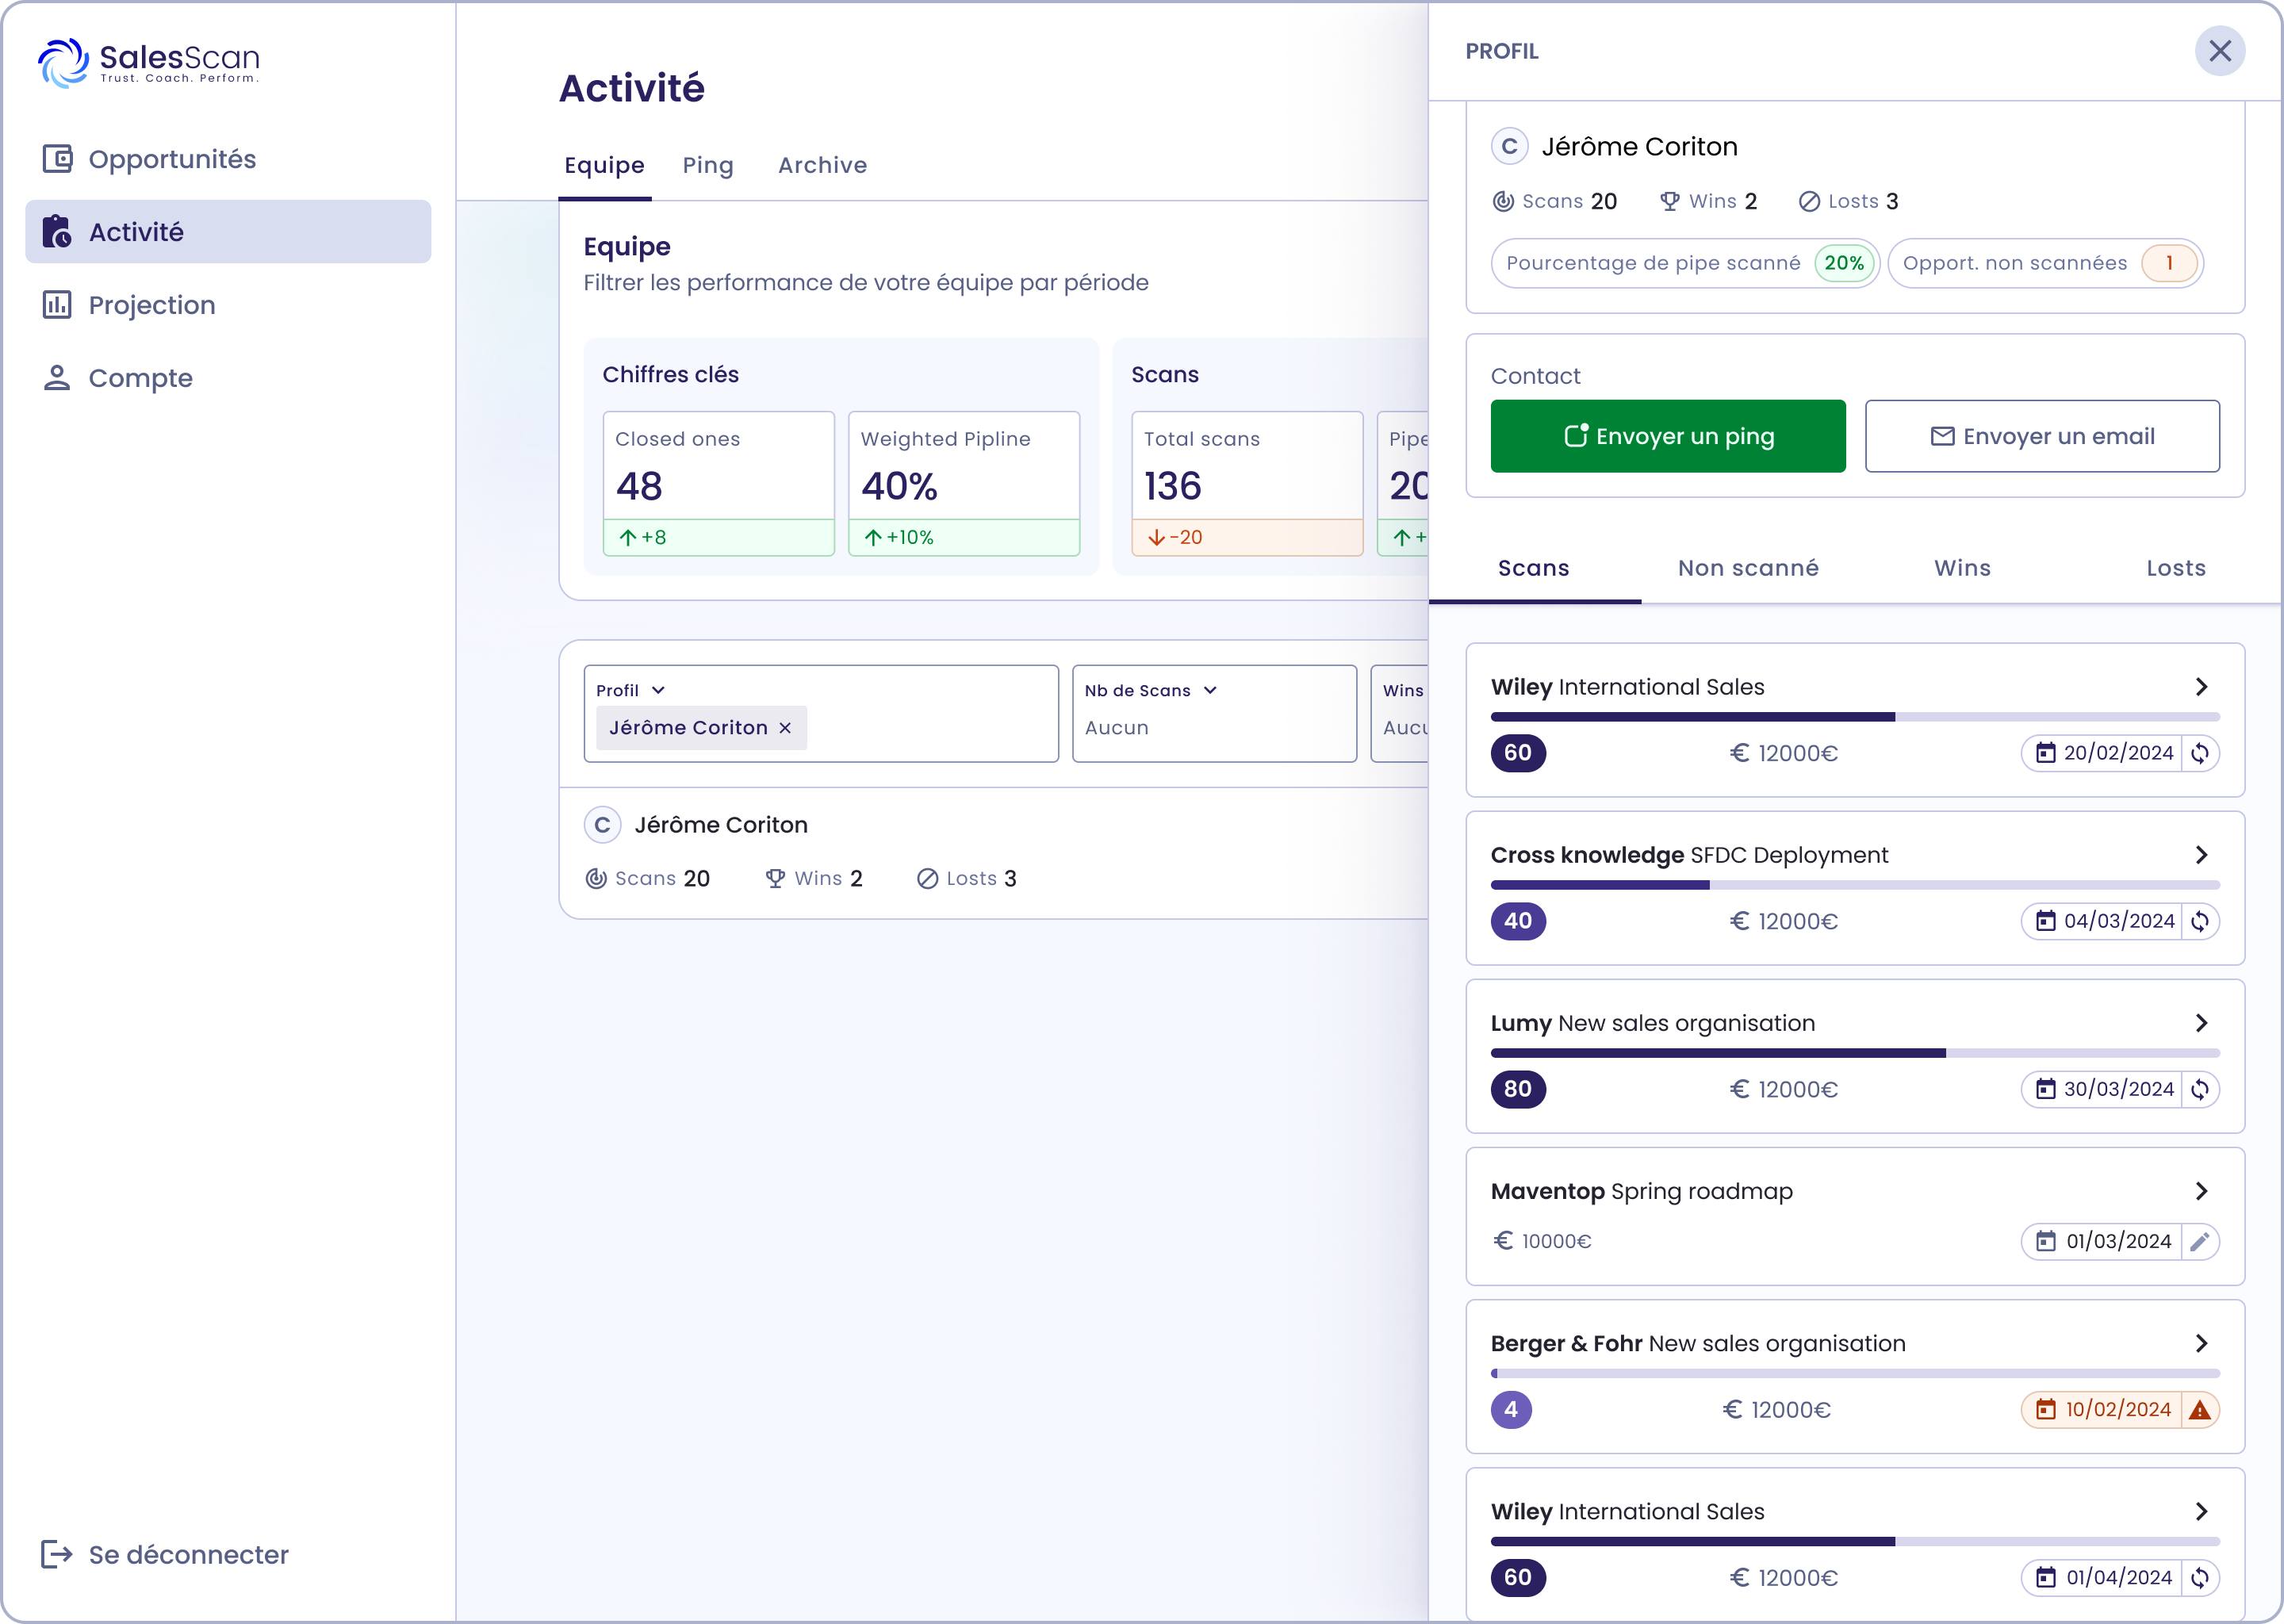Open the Opportunités sidebar icon

pos(57,159)
